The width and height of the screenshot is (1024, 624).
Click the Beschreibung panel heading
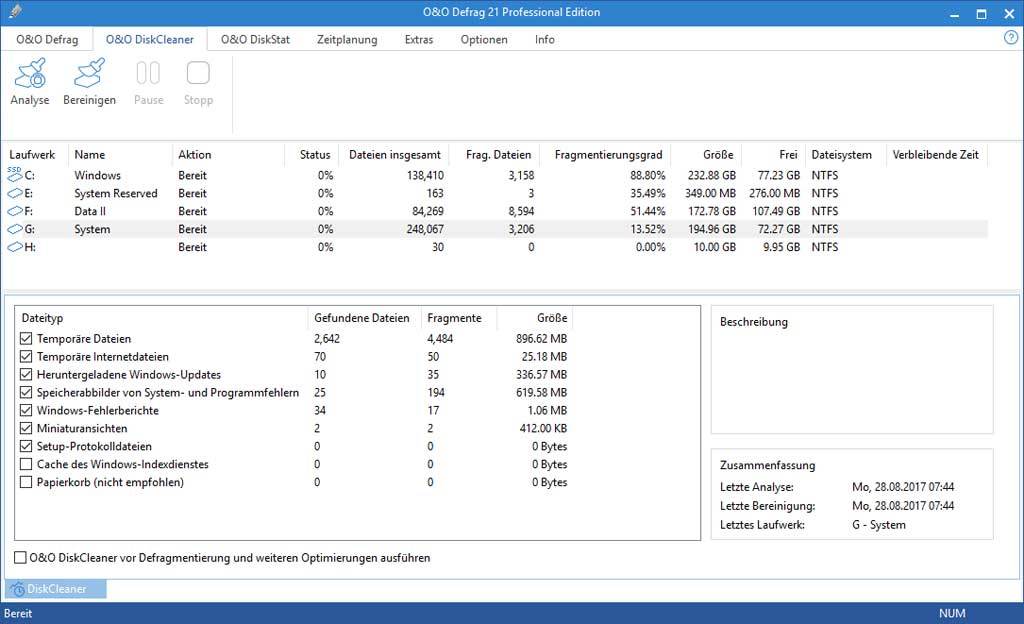(754, 322)
